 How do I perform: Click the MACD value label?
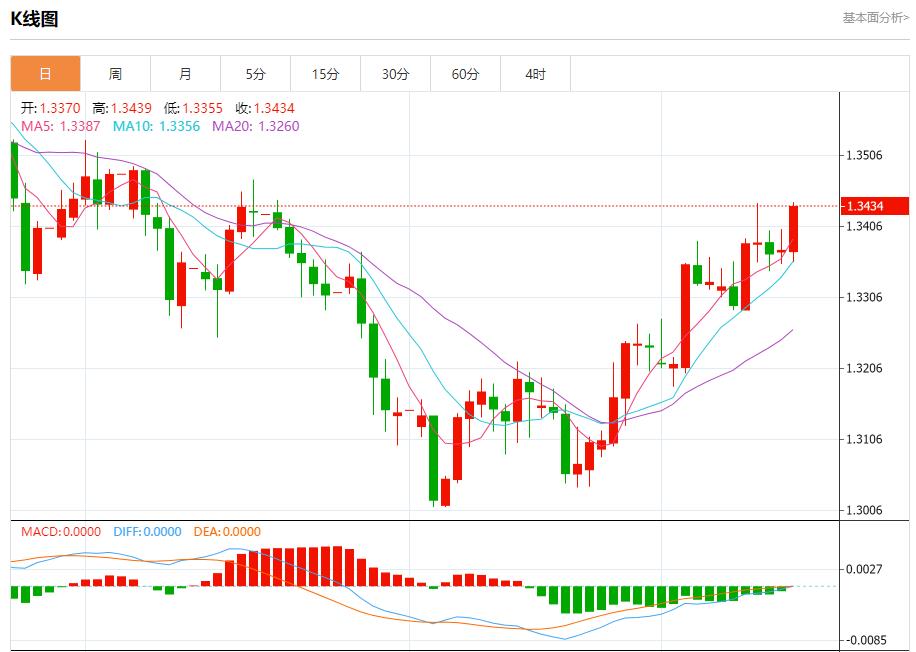click(61, 532)
